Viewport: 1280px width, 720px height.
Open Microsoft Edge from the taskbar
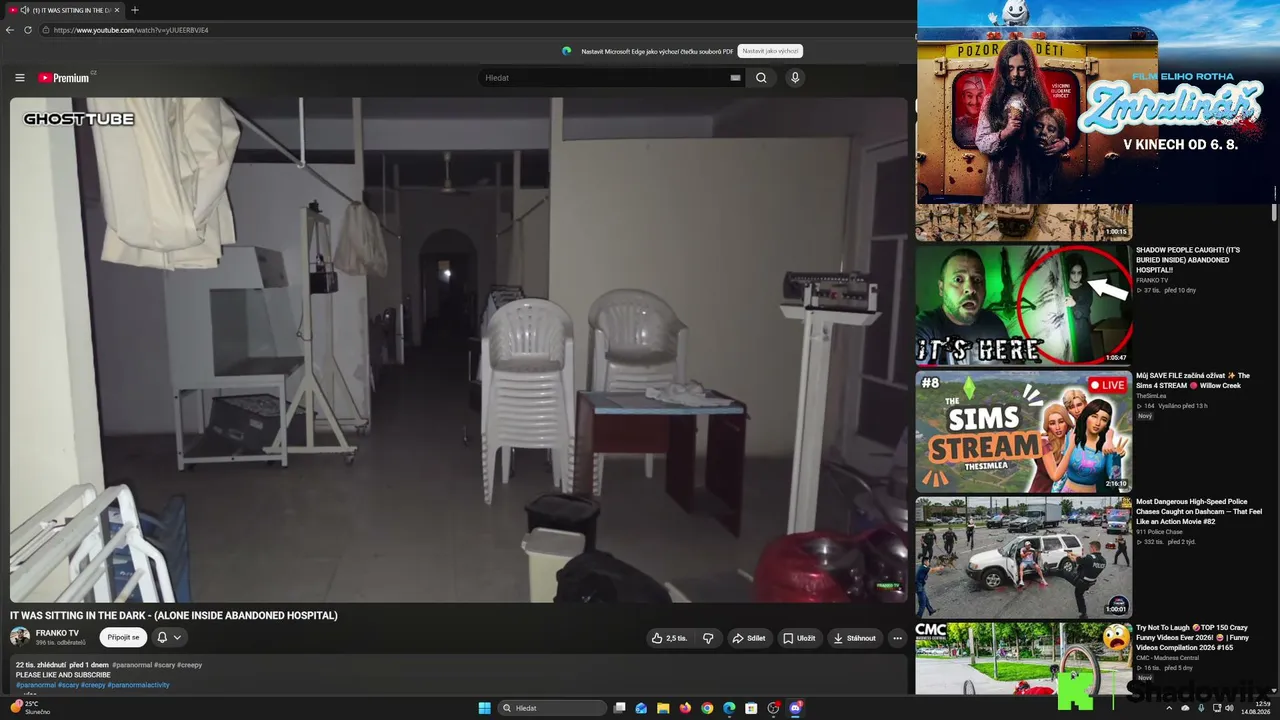pyautogui.click(x=729, y=708)
